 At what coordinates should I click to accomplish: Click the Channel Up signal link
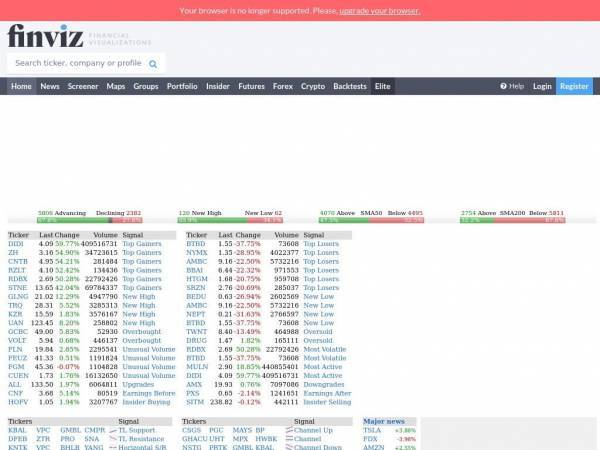(313, 430)
